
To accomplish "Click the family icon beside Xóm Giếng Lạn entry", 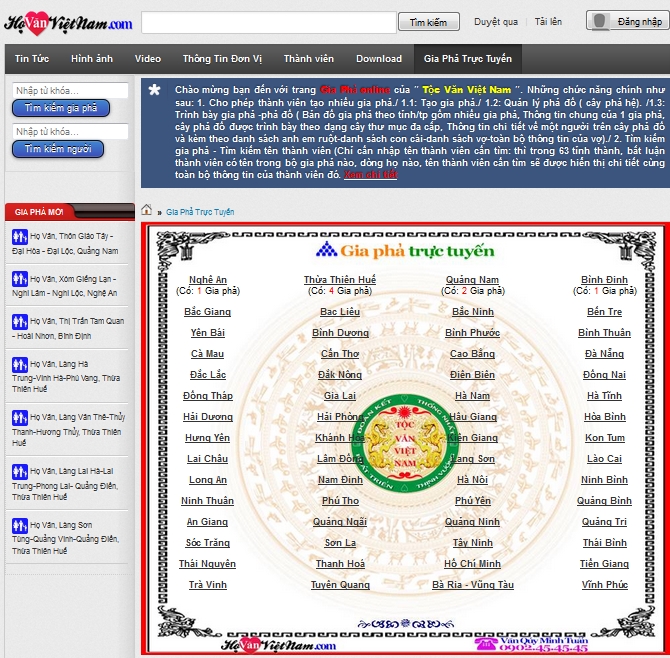I will coord(18,285).
